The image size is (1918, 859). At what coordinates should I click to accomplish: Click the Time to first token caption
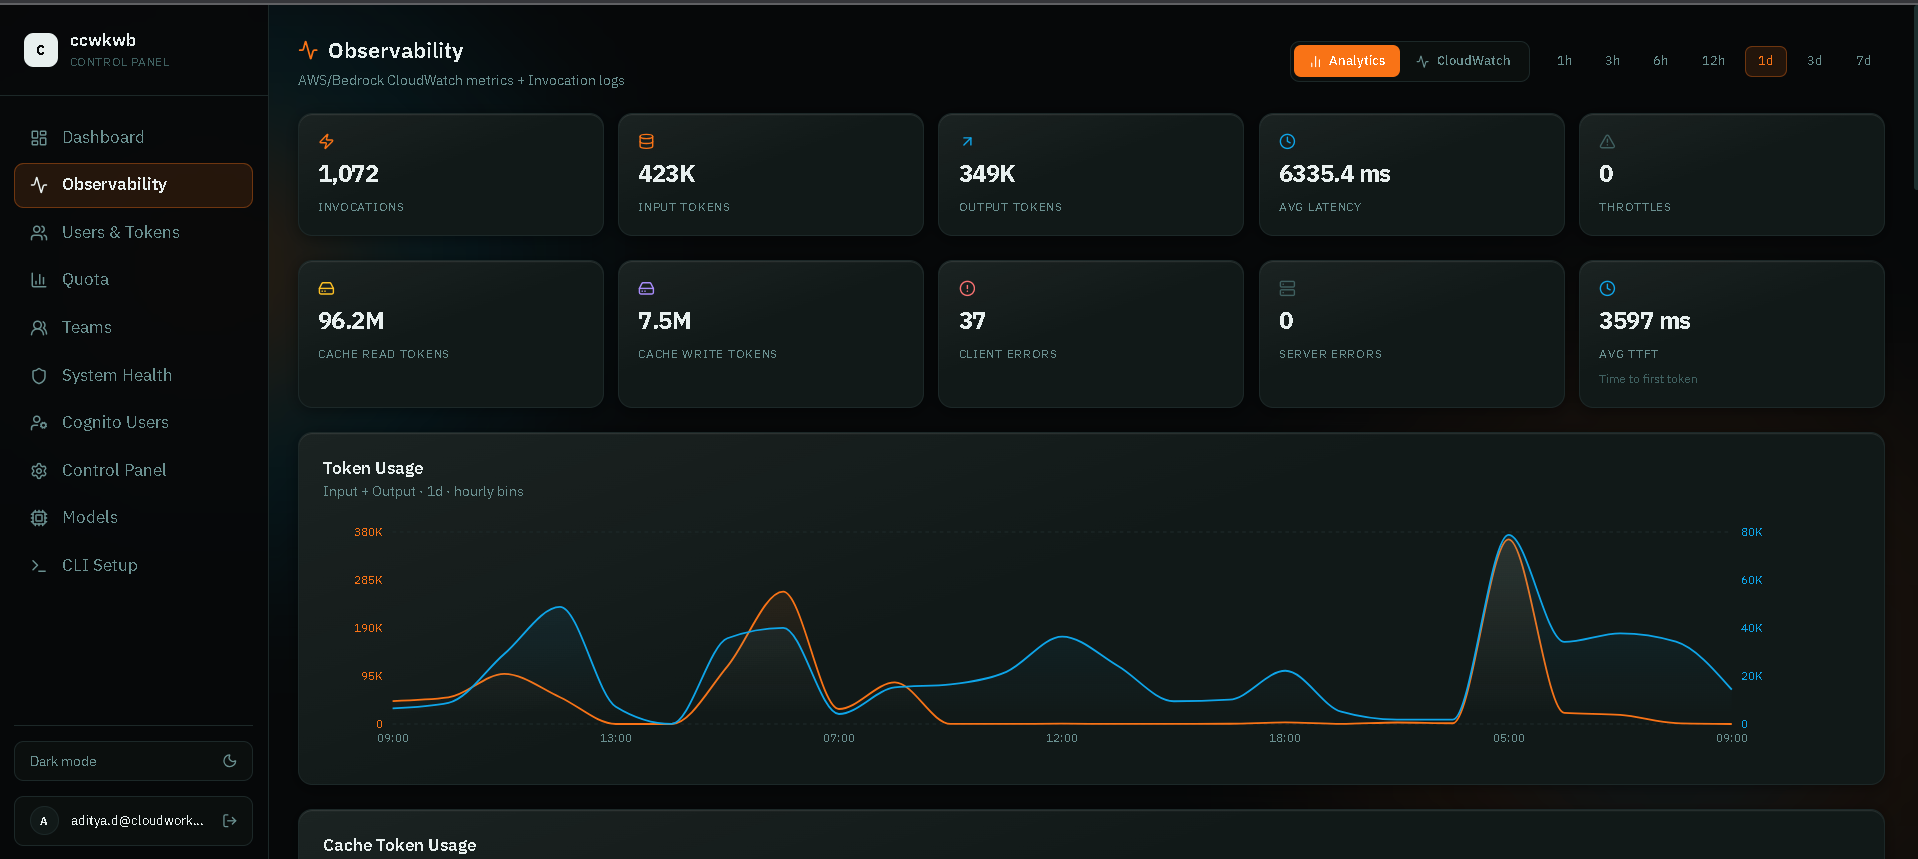pyautogui.click(x=1648, y=380)
